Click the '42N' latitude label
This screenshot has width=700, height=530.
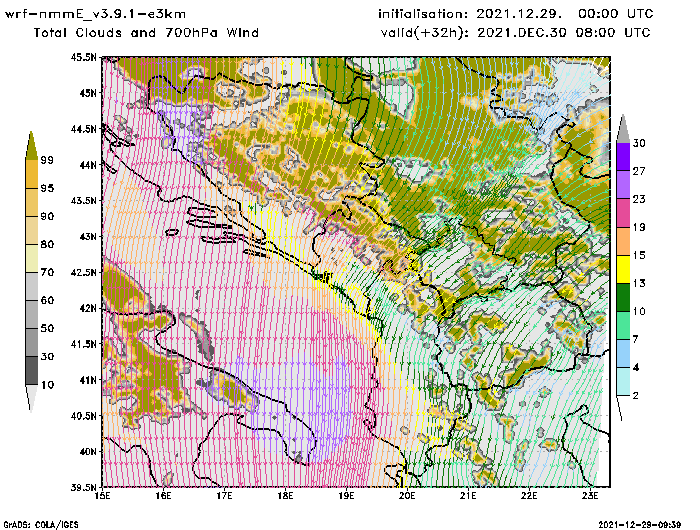88,308
